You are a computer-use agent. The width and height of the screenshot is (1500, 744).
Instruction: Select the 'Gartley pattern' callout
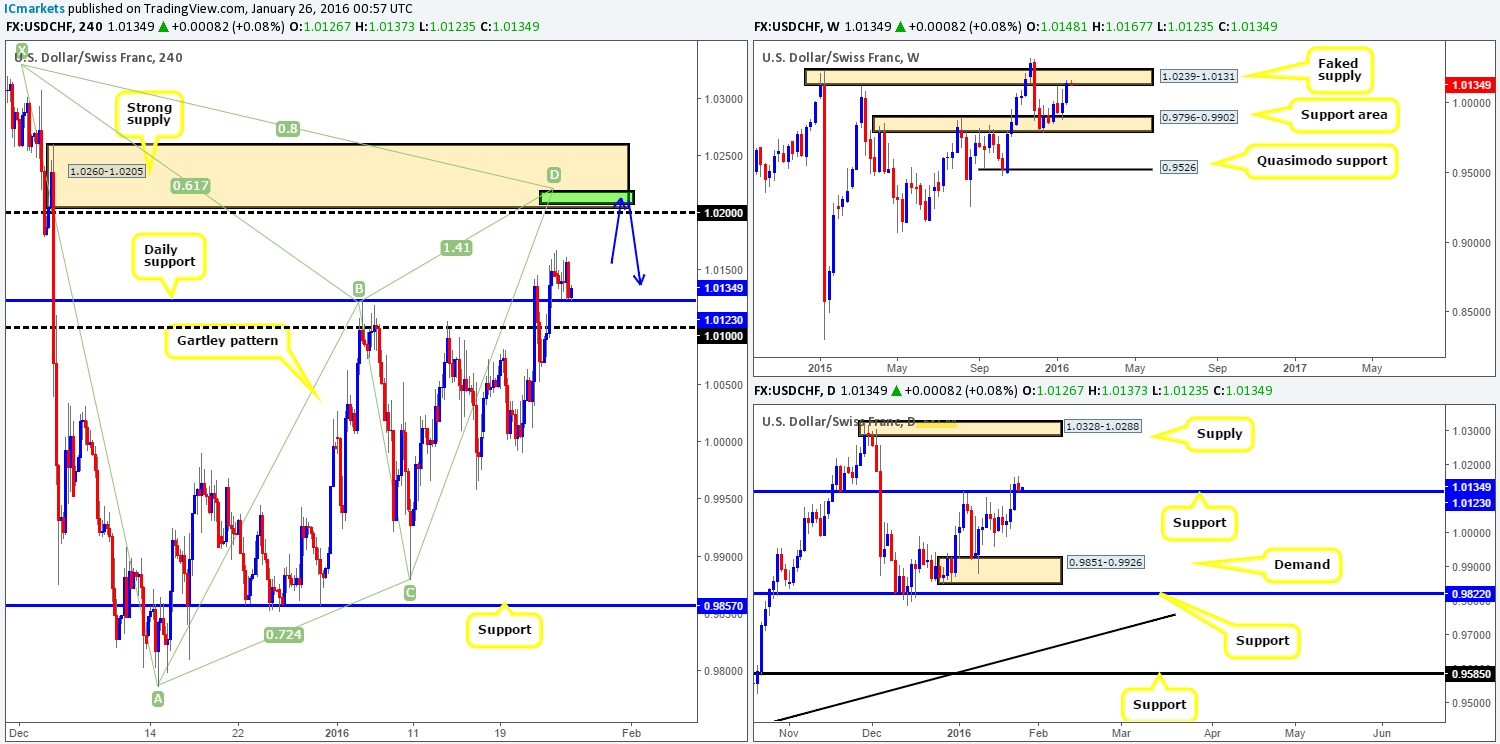click(229, 339)
